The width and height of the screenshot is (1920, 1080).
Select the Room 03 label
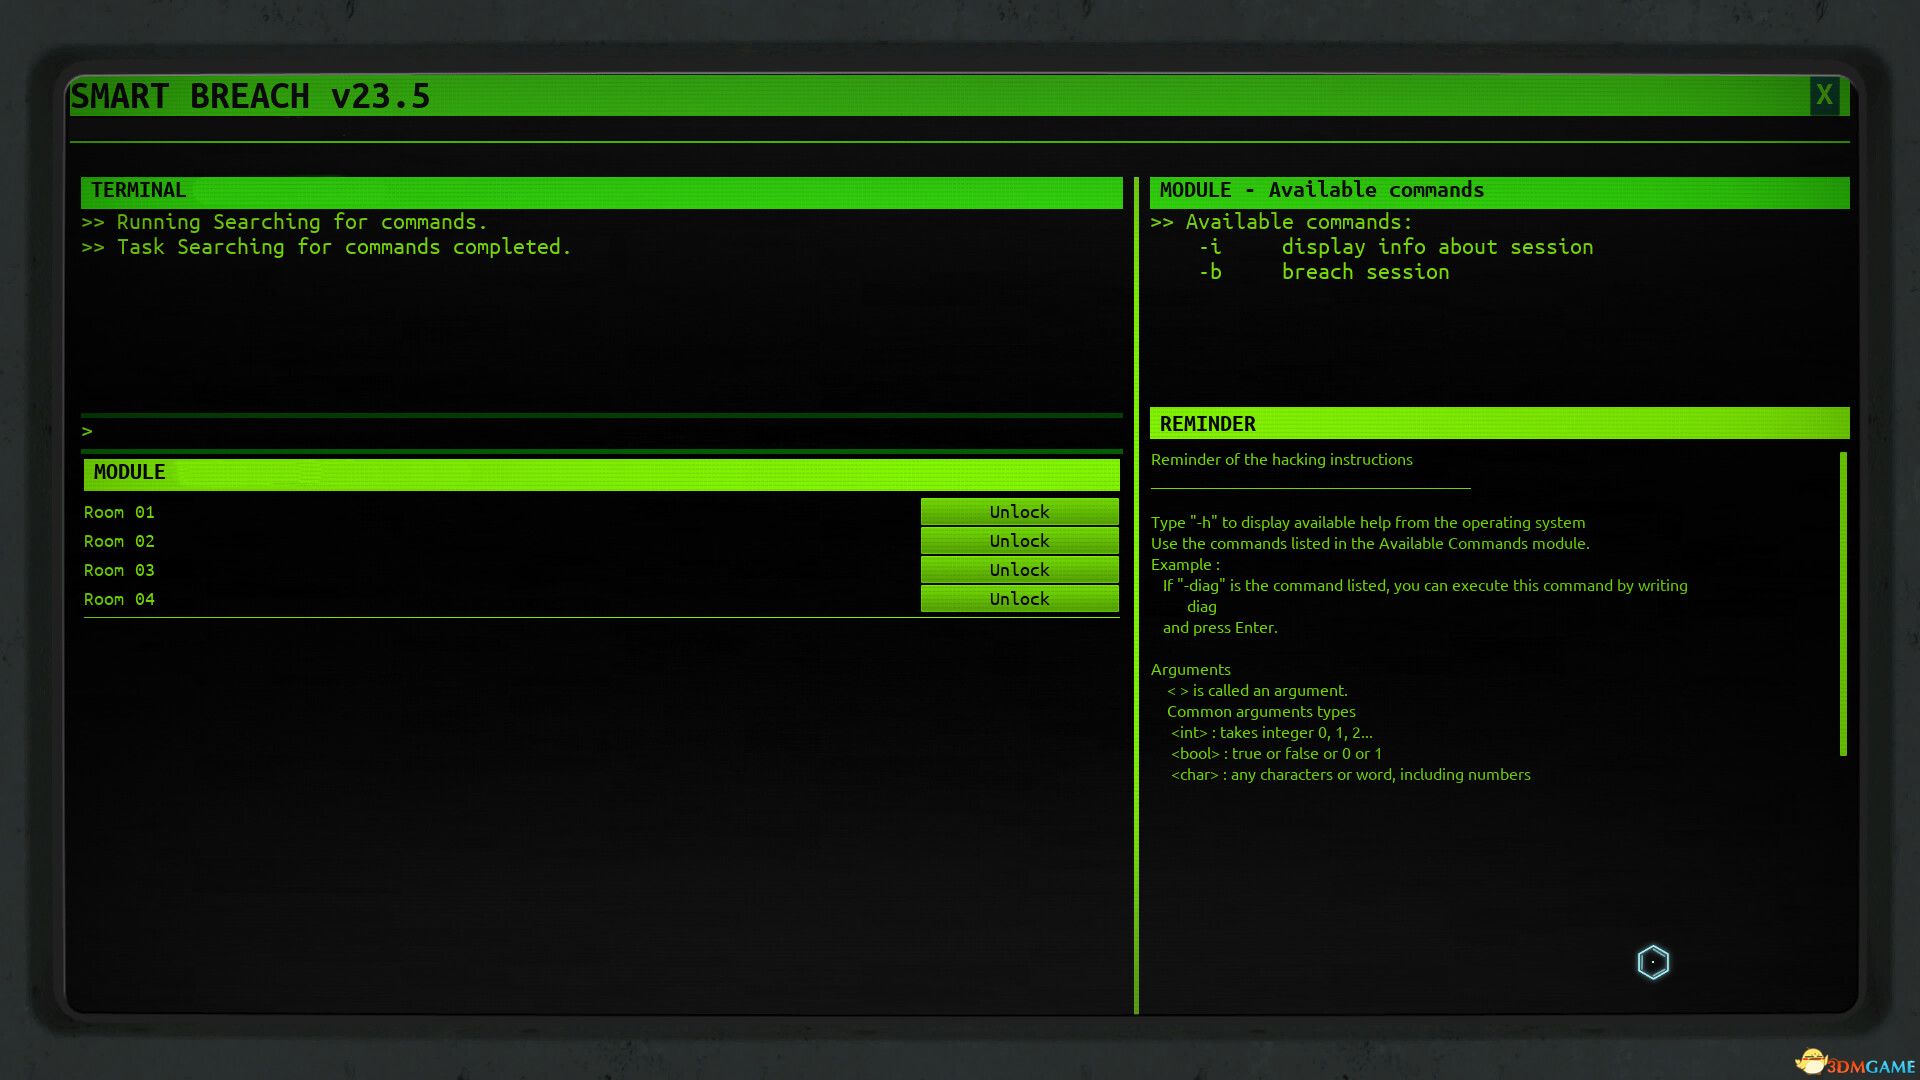click(119, 570)
